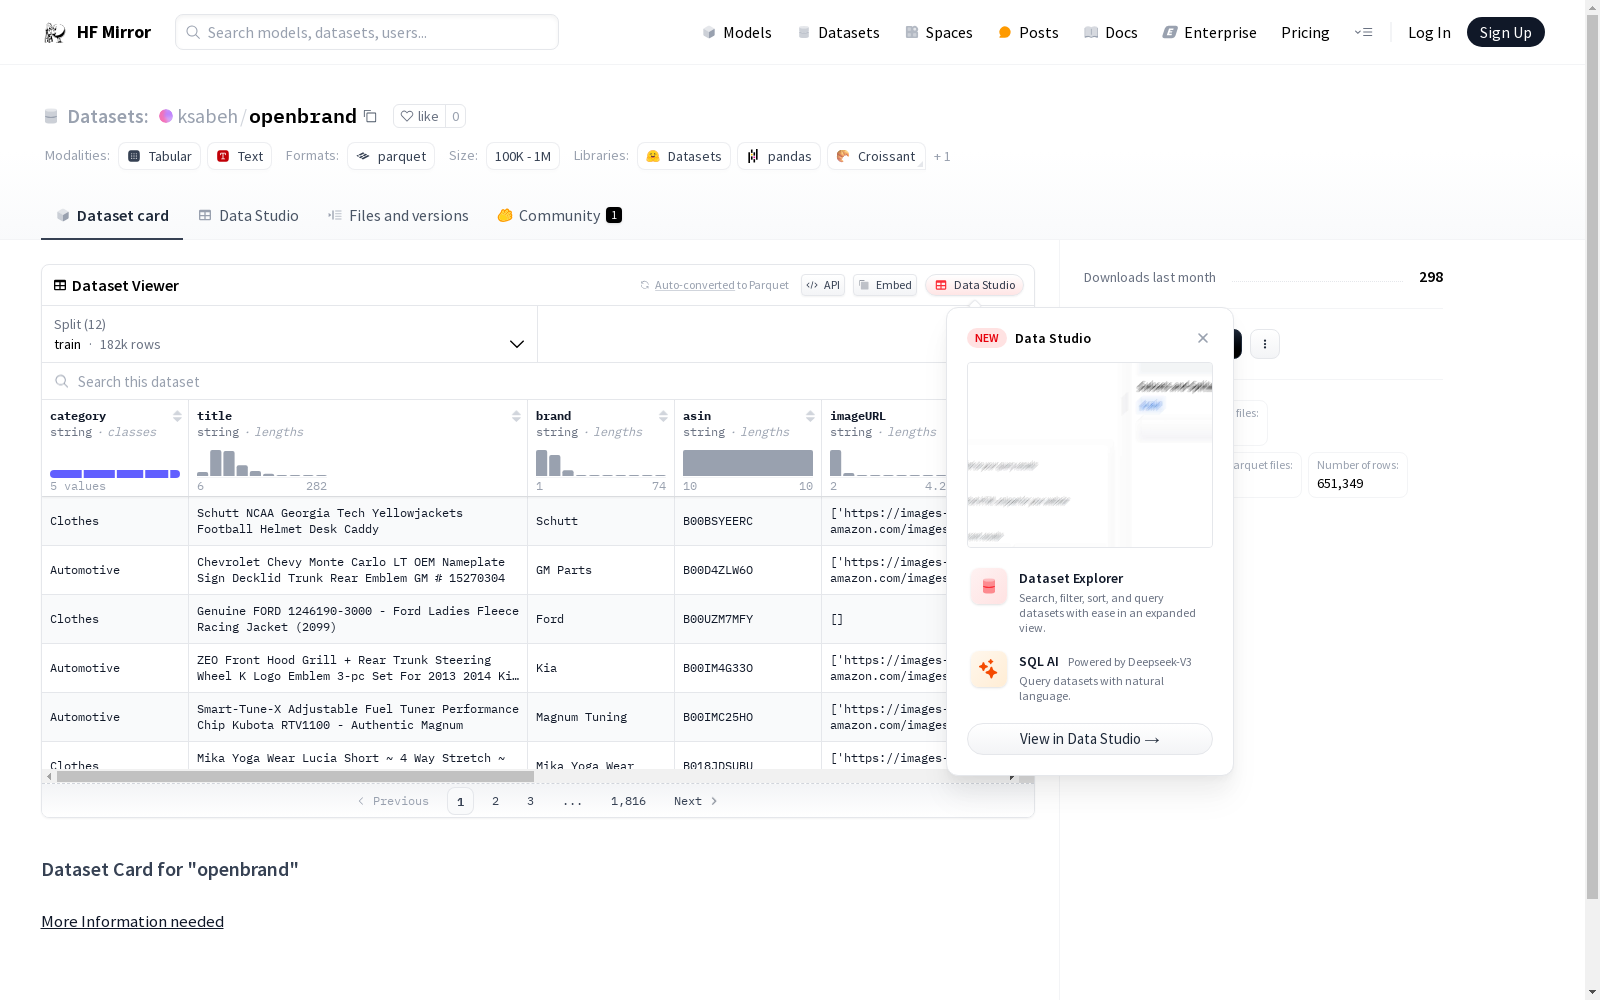
Task: Select Tabular modality tag
Action: pos(159,156)
